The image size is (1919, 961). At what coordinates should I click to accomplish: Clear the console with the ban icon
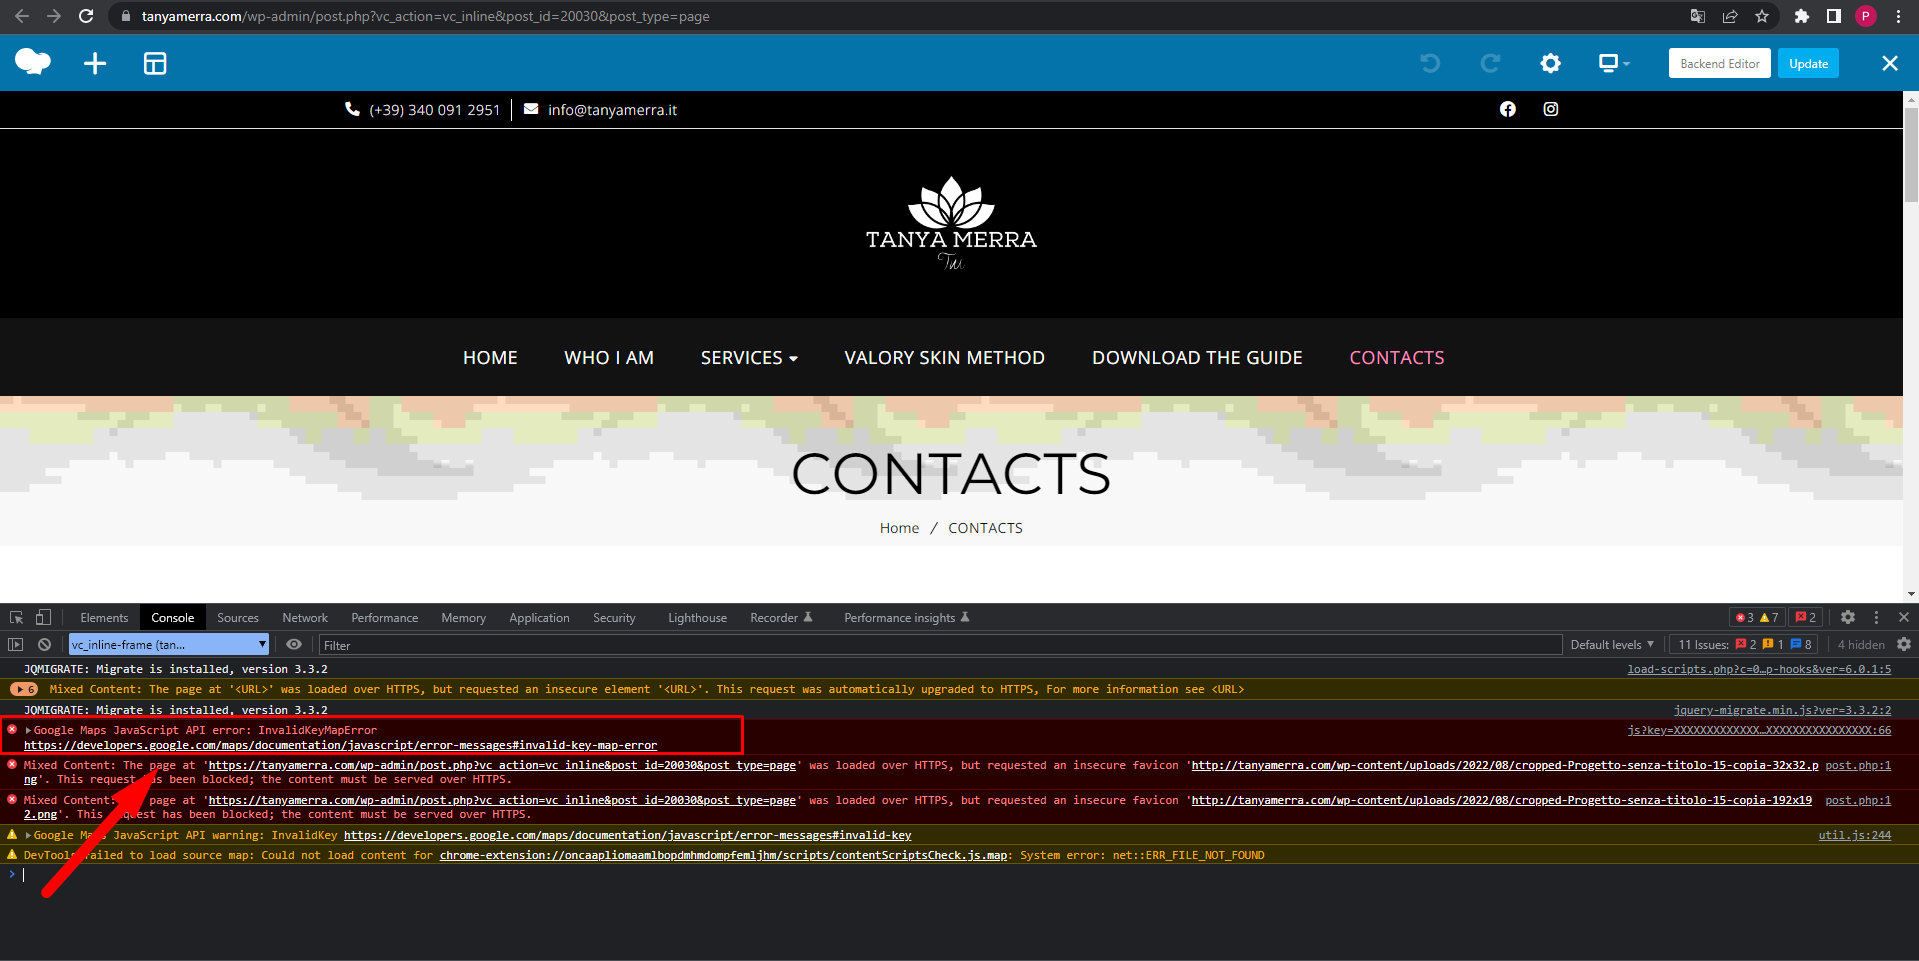click(x=44, y=645)
